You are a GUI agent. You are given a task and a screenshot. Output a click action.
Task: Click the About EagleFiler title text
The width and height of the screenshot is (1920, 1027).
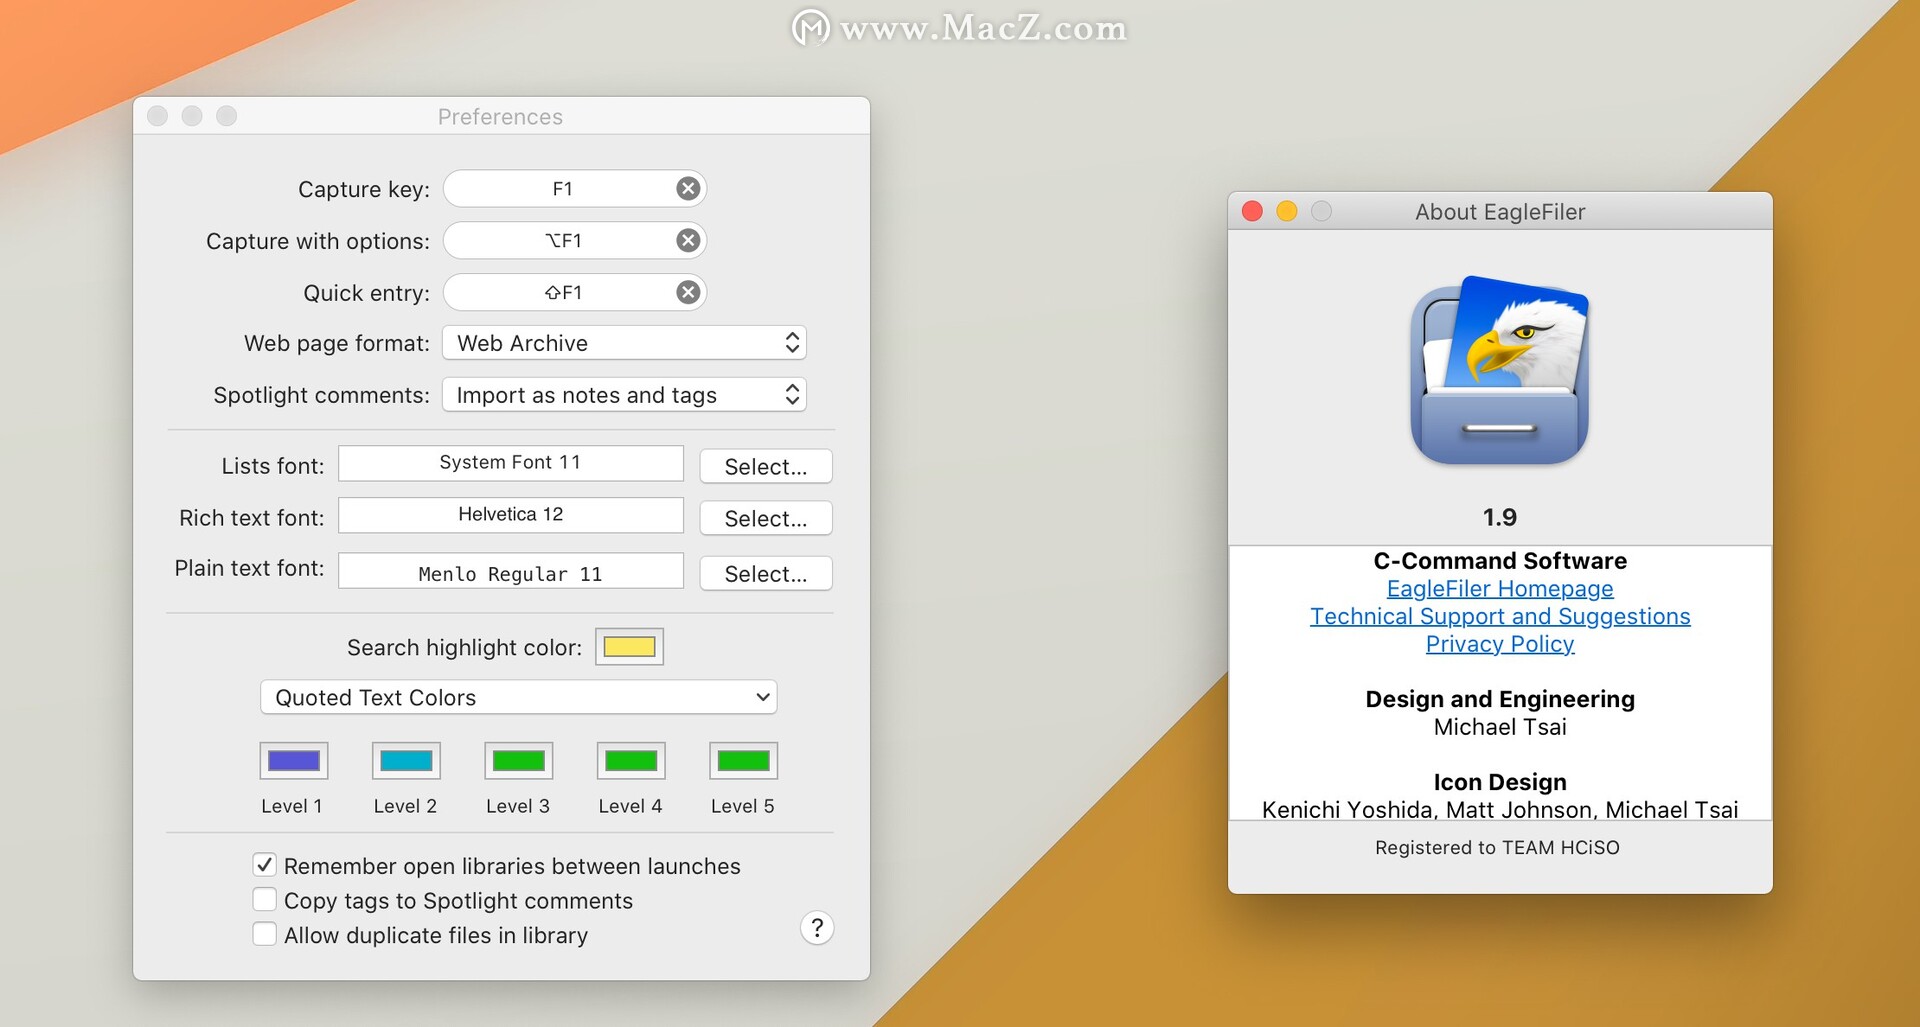1500,212
